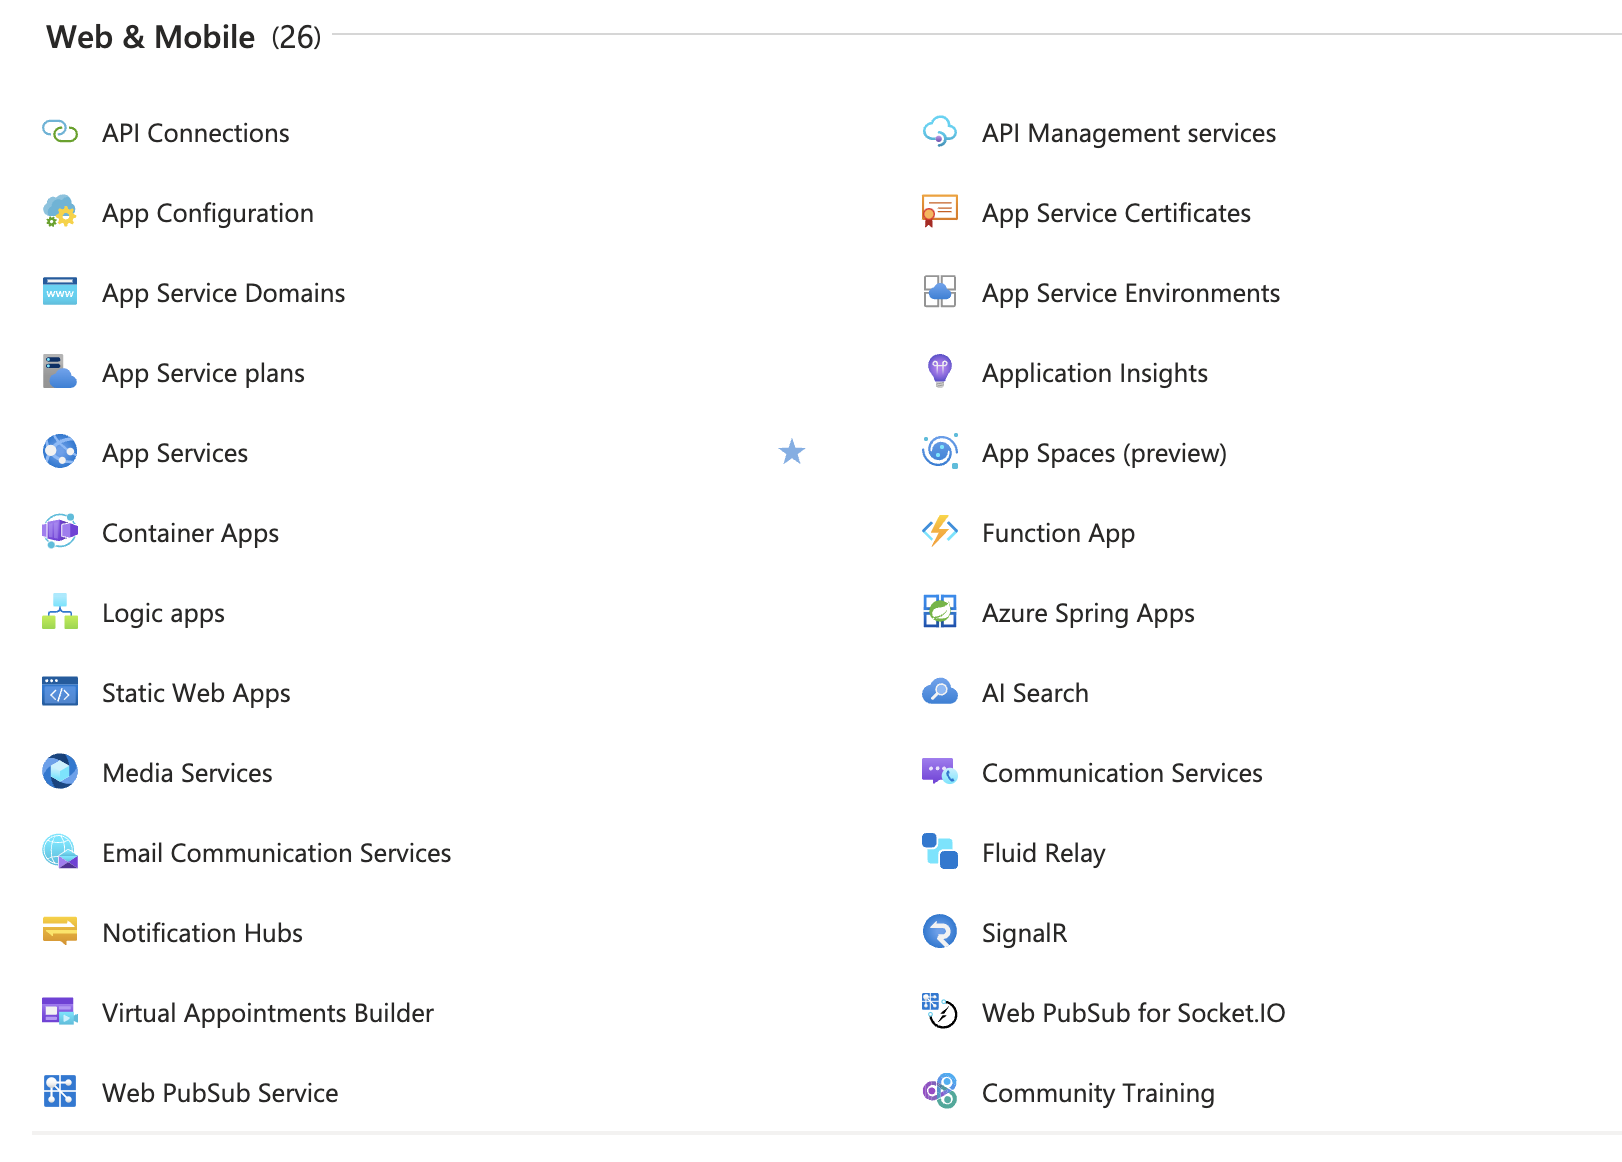The height and width of the screenshot is (1162, 1622).
Task: Click the Static Web Apps code icon
Action: pyautogui.click(x=60, y=692)
